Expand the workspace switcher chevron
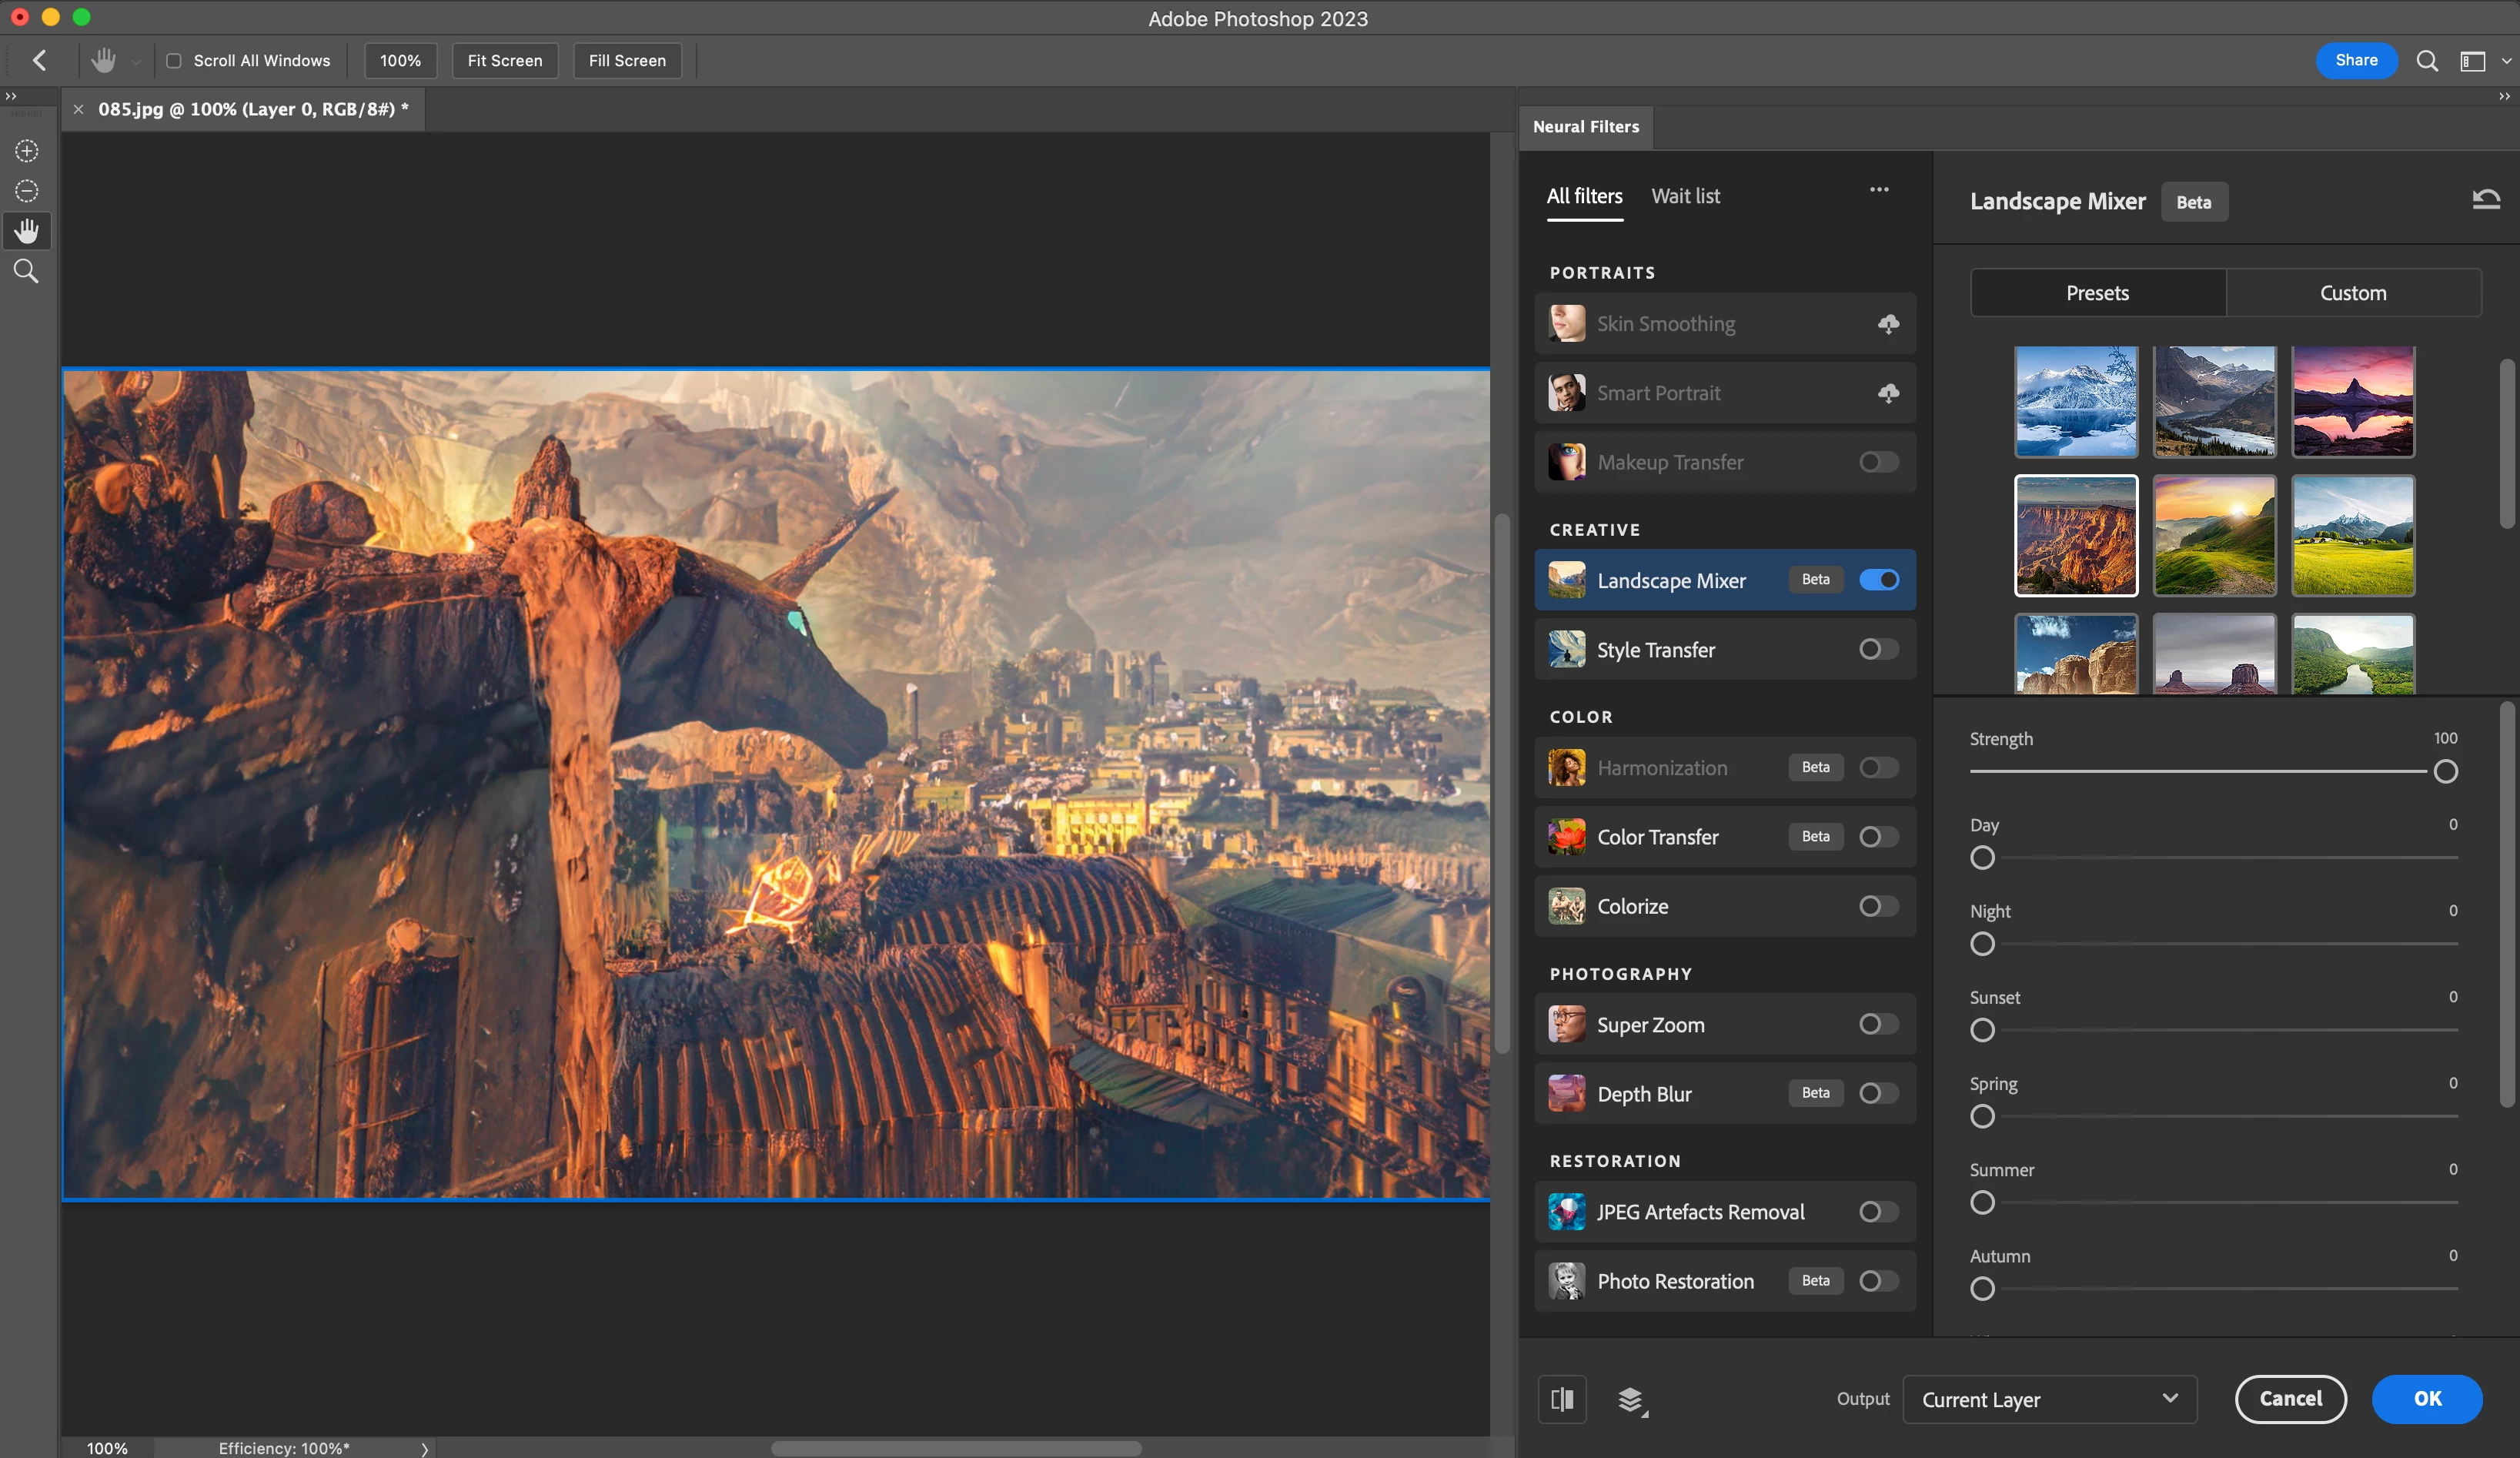2520x1458 pixels. [2506, 61]
